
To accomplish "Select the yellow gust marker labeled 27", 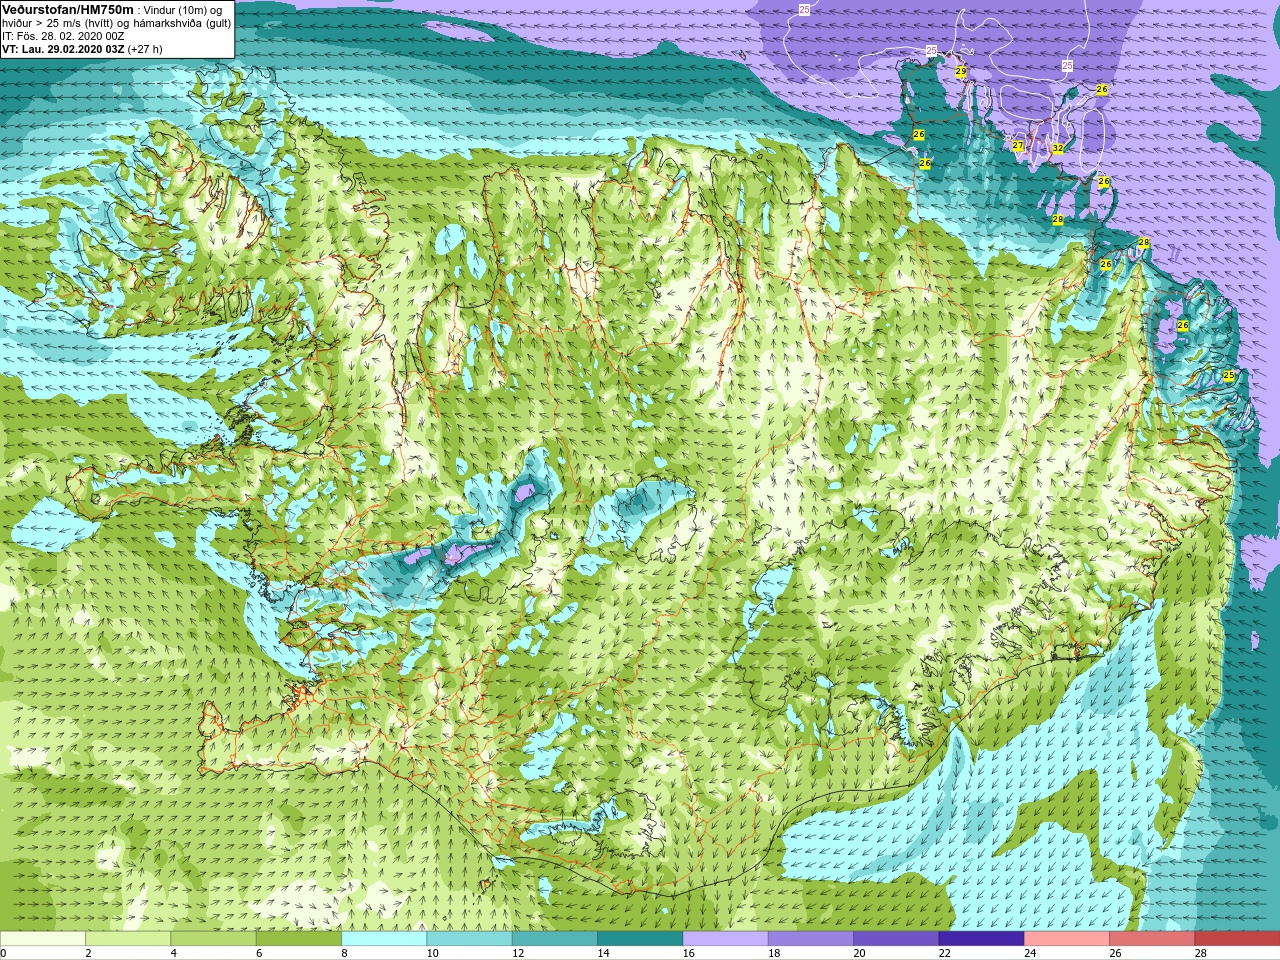I will pos(1018,145).
